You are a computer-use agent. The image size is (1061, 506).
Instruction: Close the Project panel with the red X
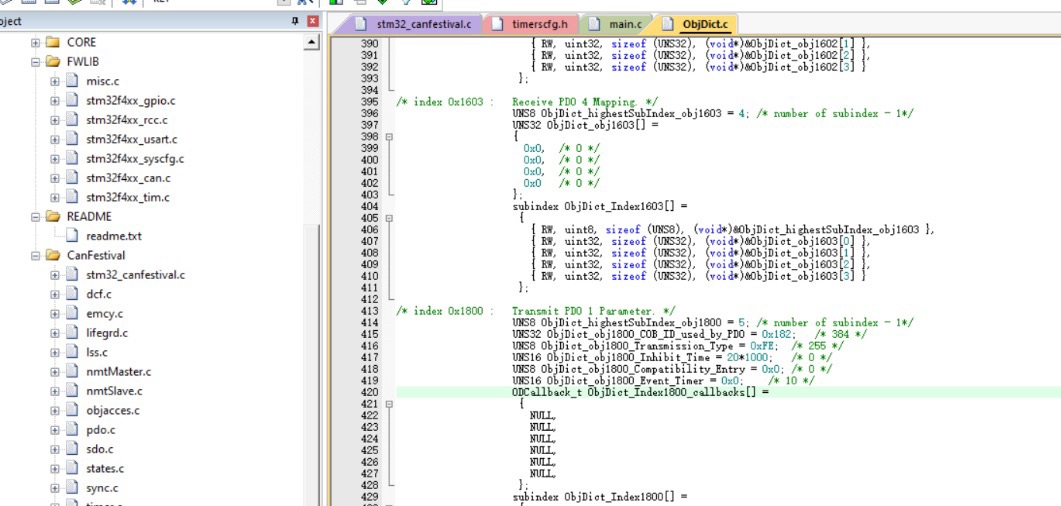312,21
